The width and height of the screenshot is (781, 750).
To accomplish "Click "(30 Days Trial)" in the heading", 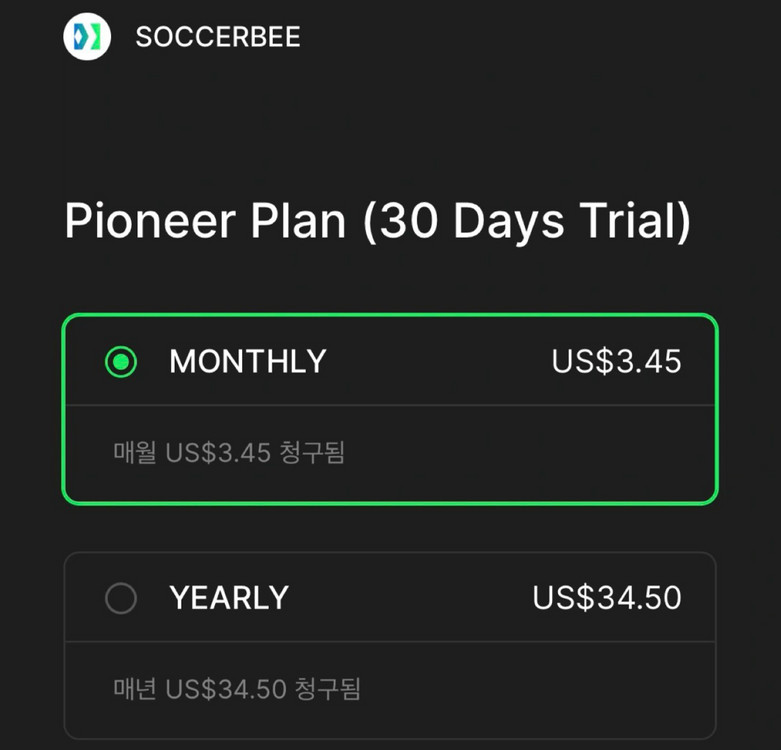I will [x=525, y=222].
